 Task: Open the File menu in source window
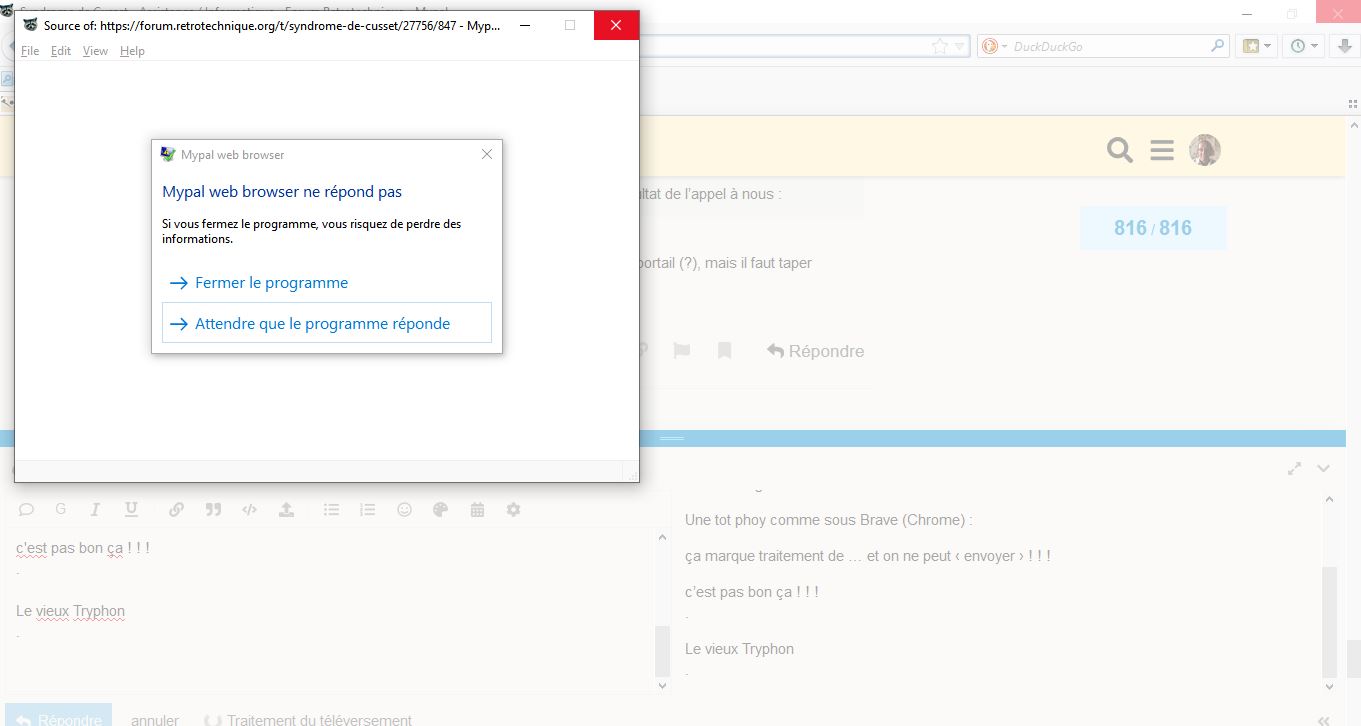tap(30, 51)
